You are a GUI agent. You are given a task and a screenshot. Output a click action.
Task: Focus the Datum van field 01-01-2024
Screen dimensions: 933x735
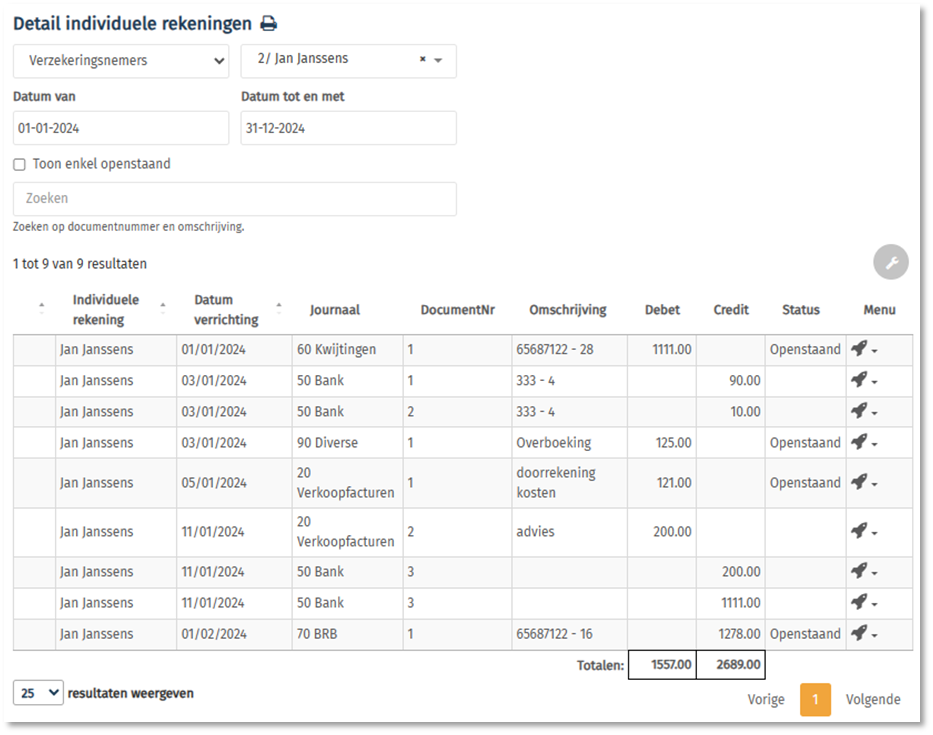(x=121, y=128)
